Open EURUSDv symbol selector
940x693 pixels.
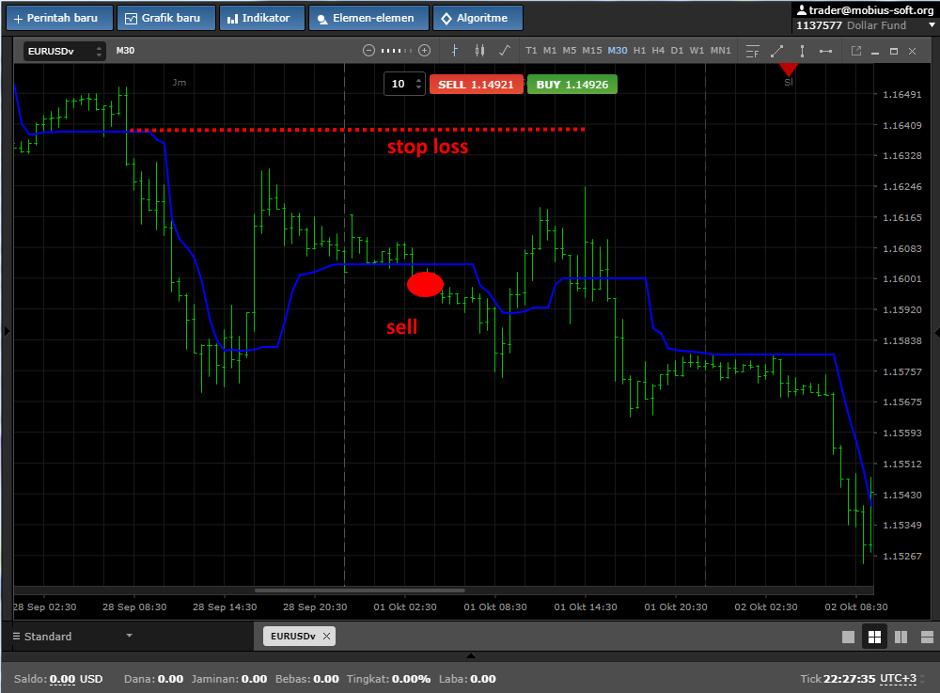65,51
